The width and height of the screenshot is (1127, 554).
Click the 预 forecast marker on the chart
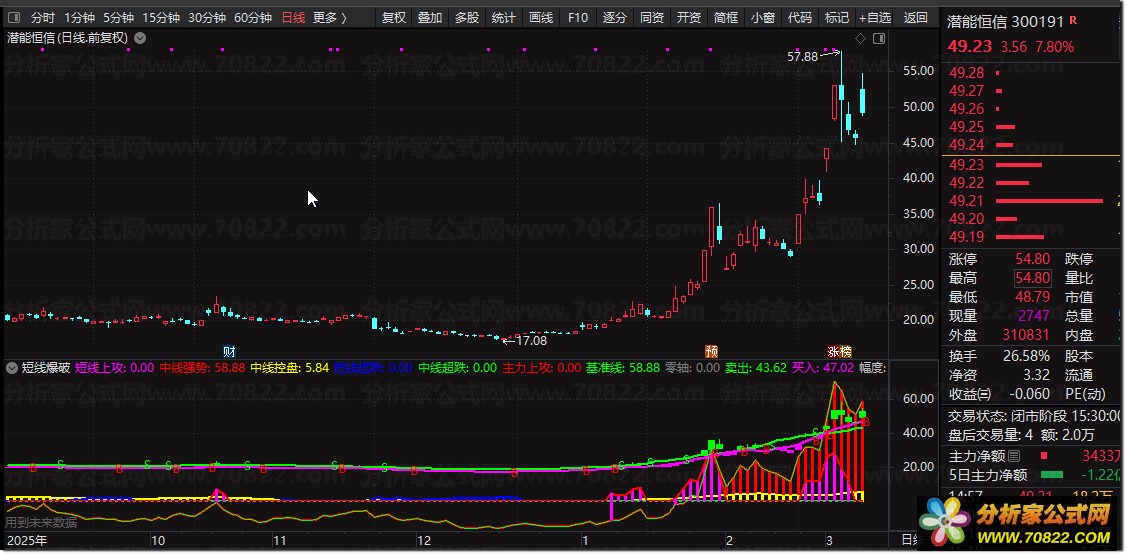(711, 352)
